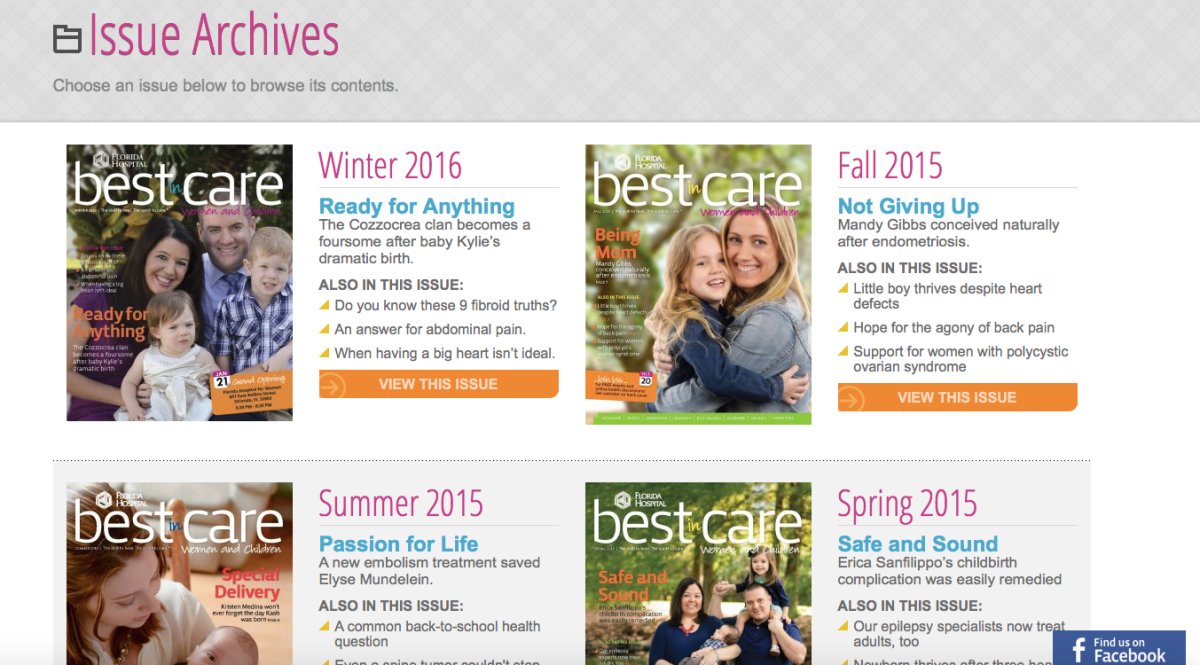
Task: Select the Winter 2016 issue heading
Action: tap(391, 165)
